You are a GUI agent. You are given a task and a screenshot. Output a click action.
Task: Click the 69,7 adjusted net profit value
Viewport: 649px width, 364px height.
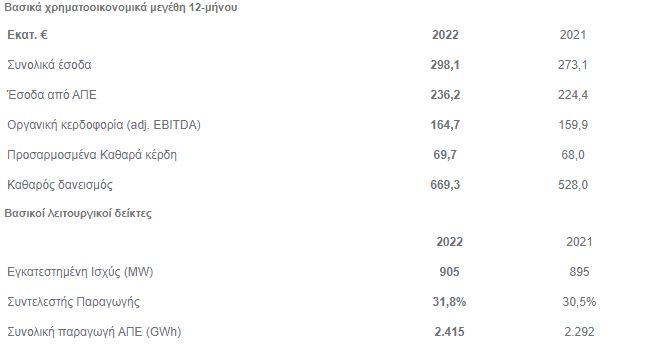[x=445, y=155]
